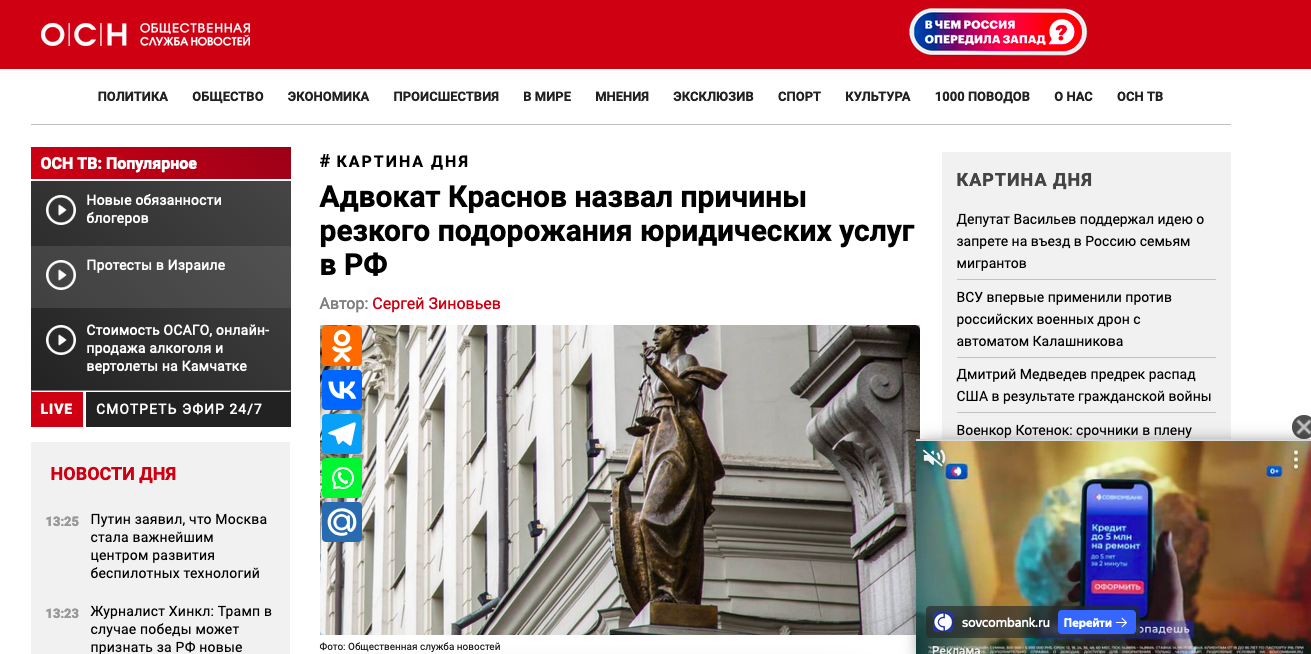Share article on VK
Screen dimensions: 1311x654
pyautogui.click(x=341, y=390)
